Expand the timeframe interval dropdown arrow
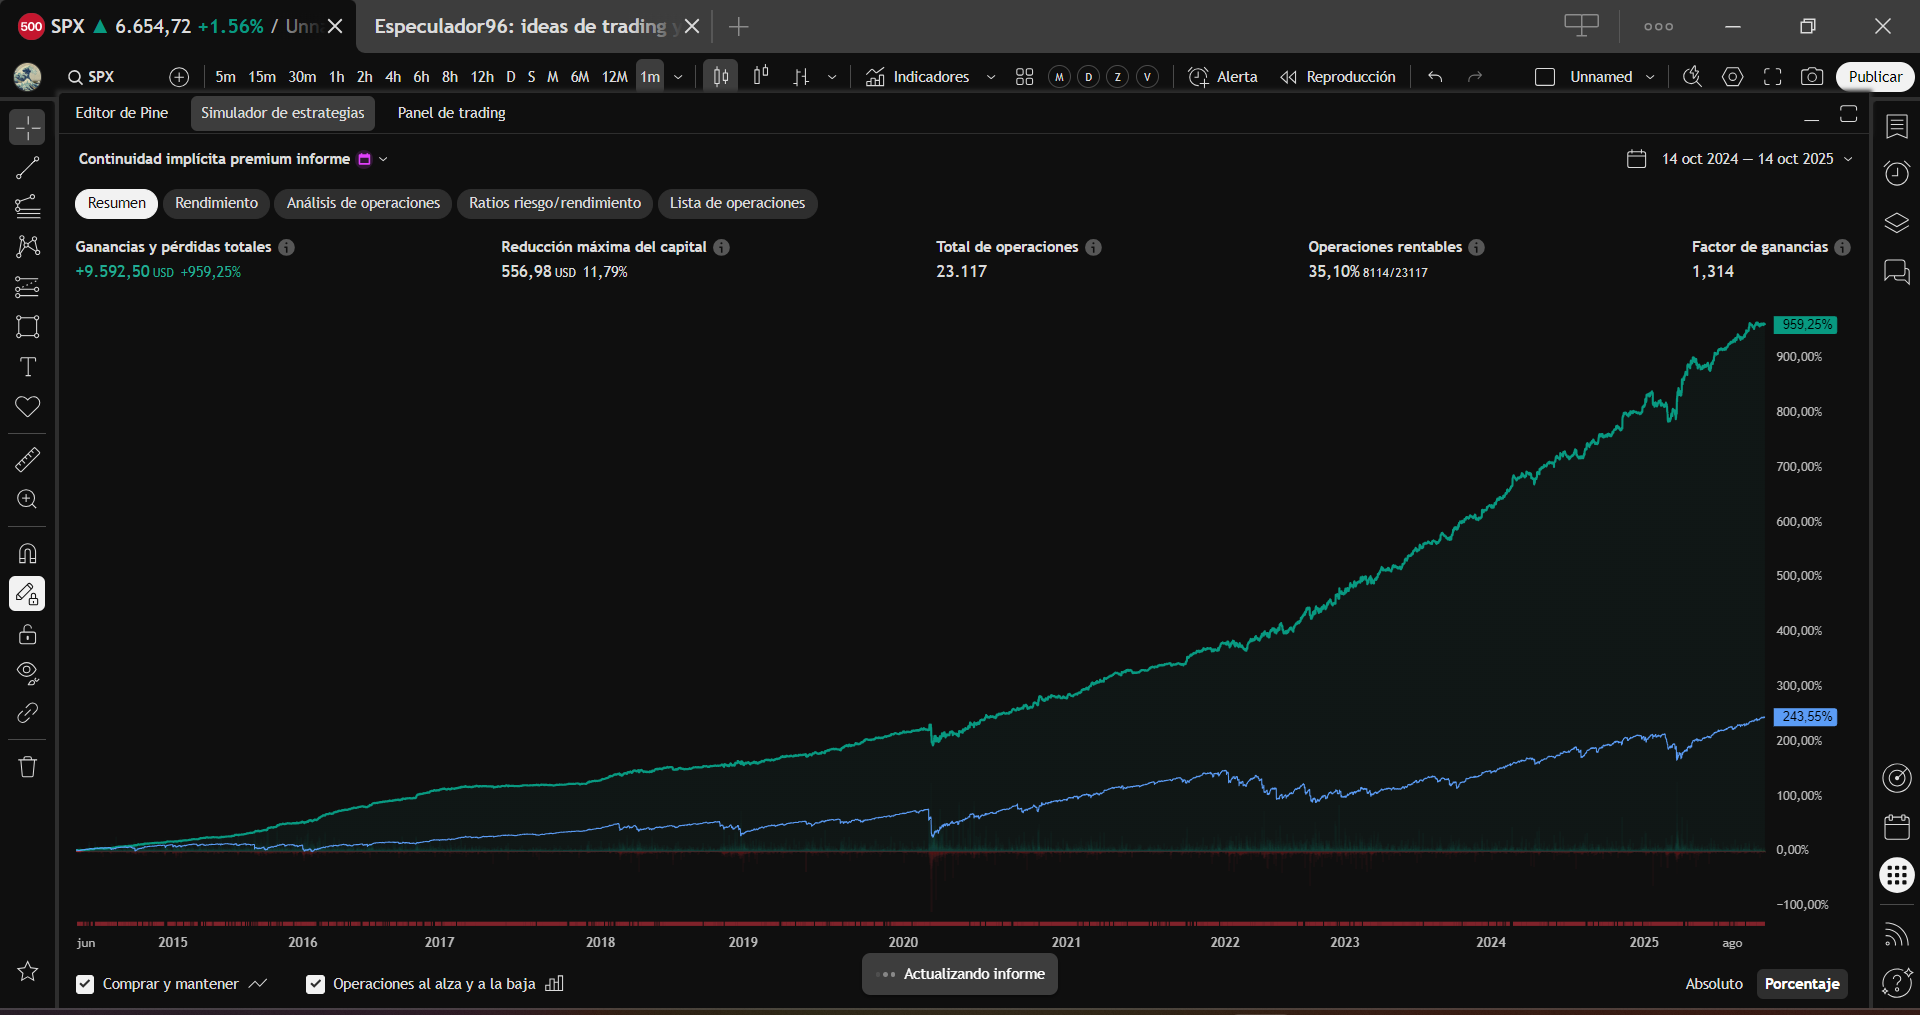 pos(679,77)
